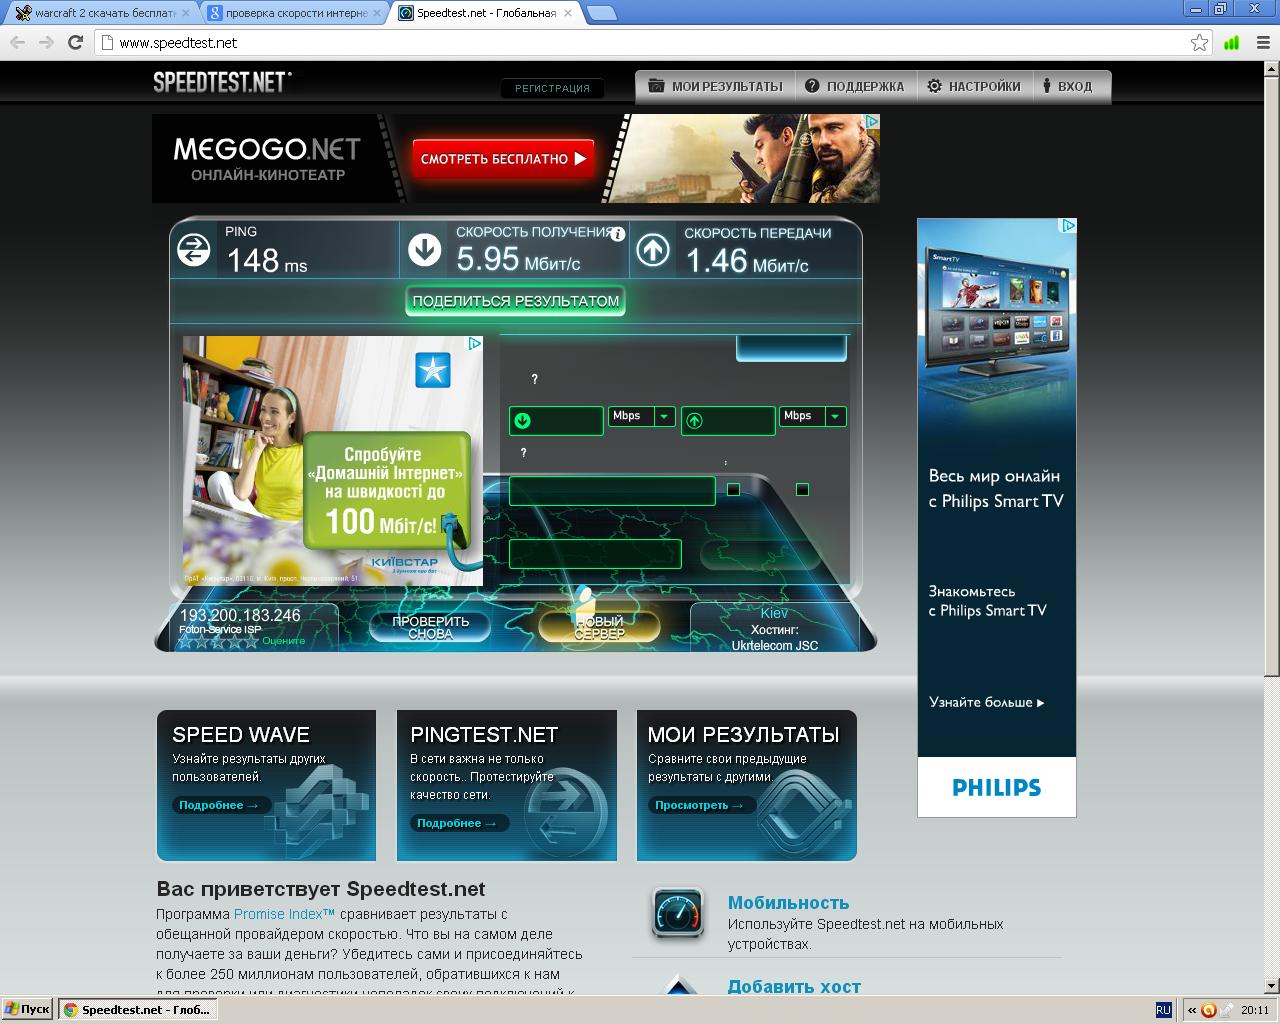
Task: Click the upload speed arrow icon
Action: pos(653,250)
